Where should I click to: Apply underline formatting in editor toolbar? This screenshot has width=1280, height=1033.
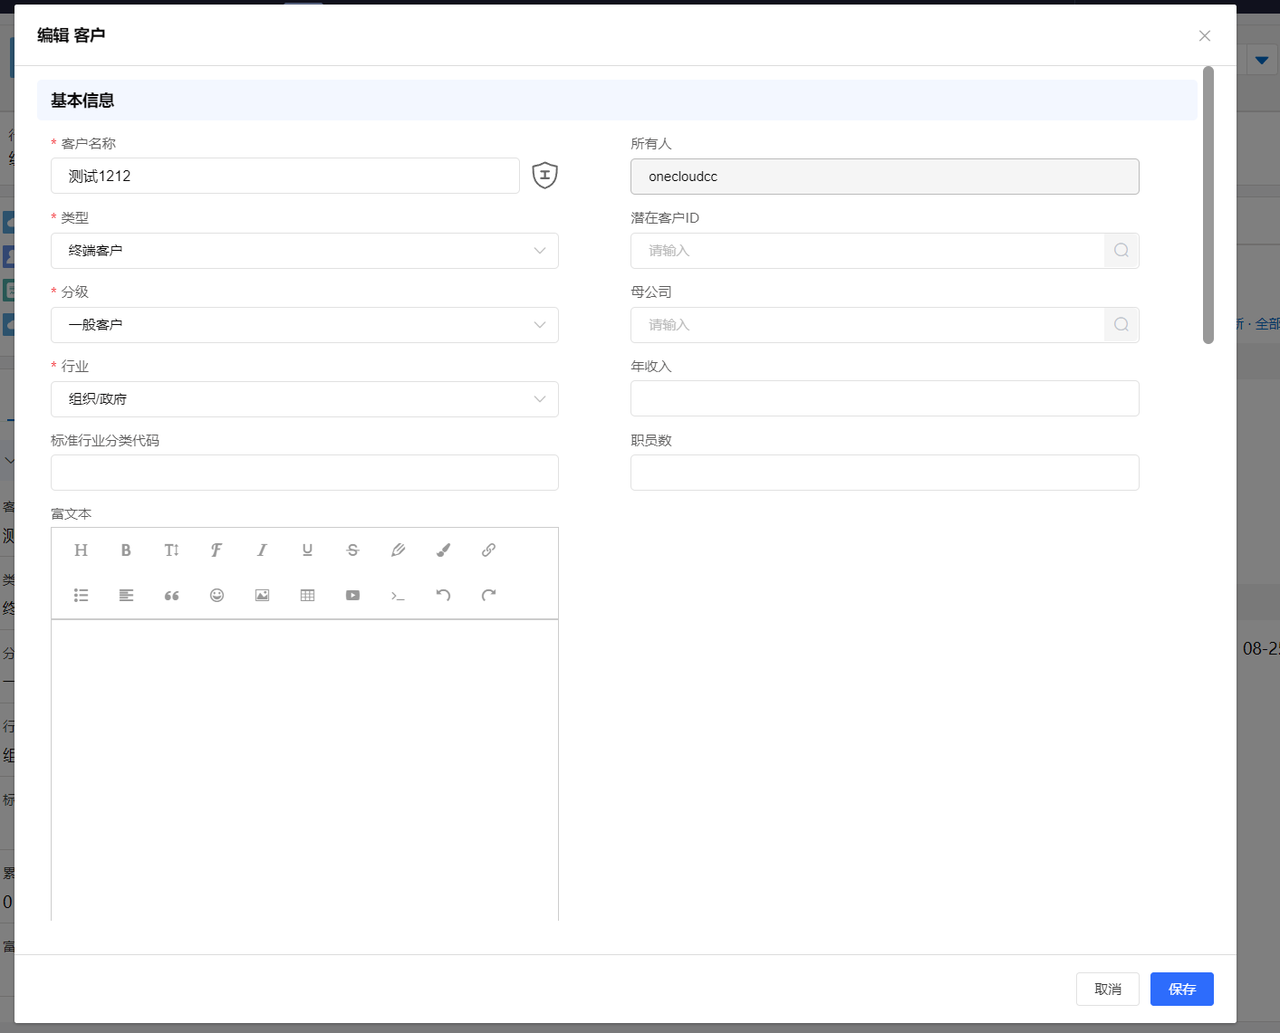click(307, 550)
